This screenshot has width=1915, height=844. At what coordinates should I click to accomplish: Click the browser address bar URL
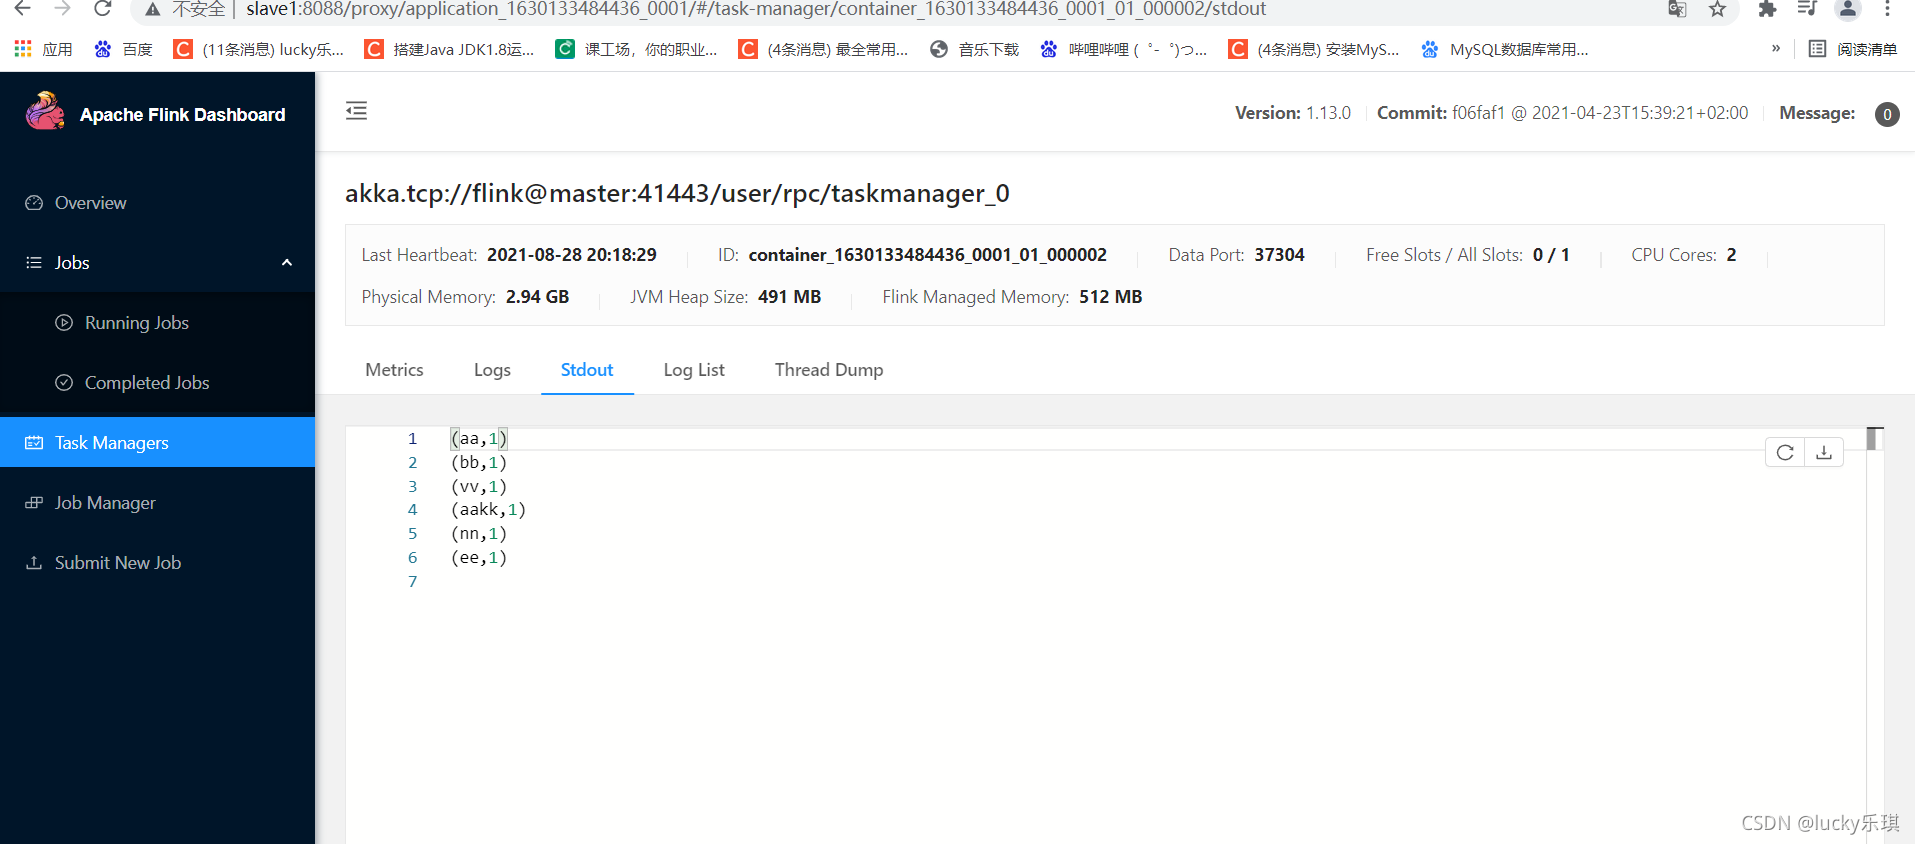[756, 9]
